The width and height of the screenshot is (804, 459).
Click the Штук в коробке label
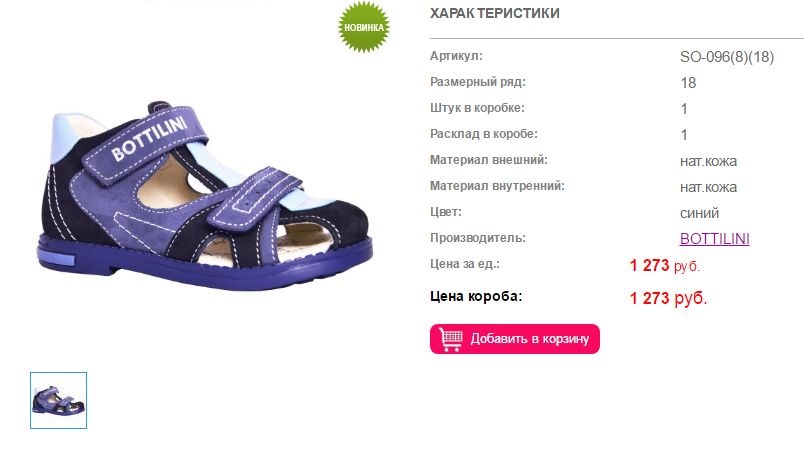click(x=477, y=108)
